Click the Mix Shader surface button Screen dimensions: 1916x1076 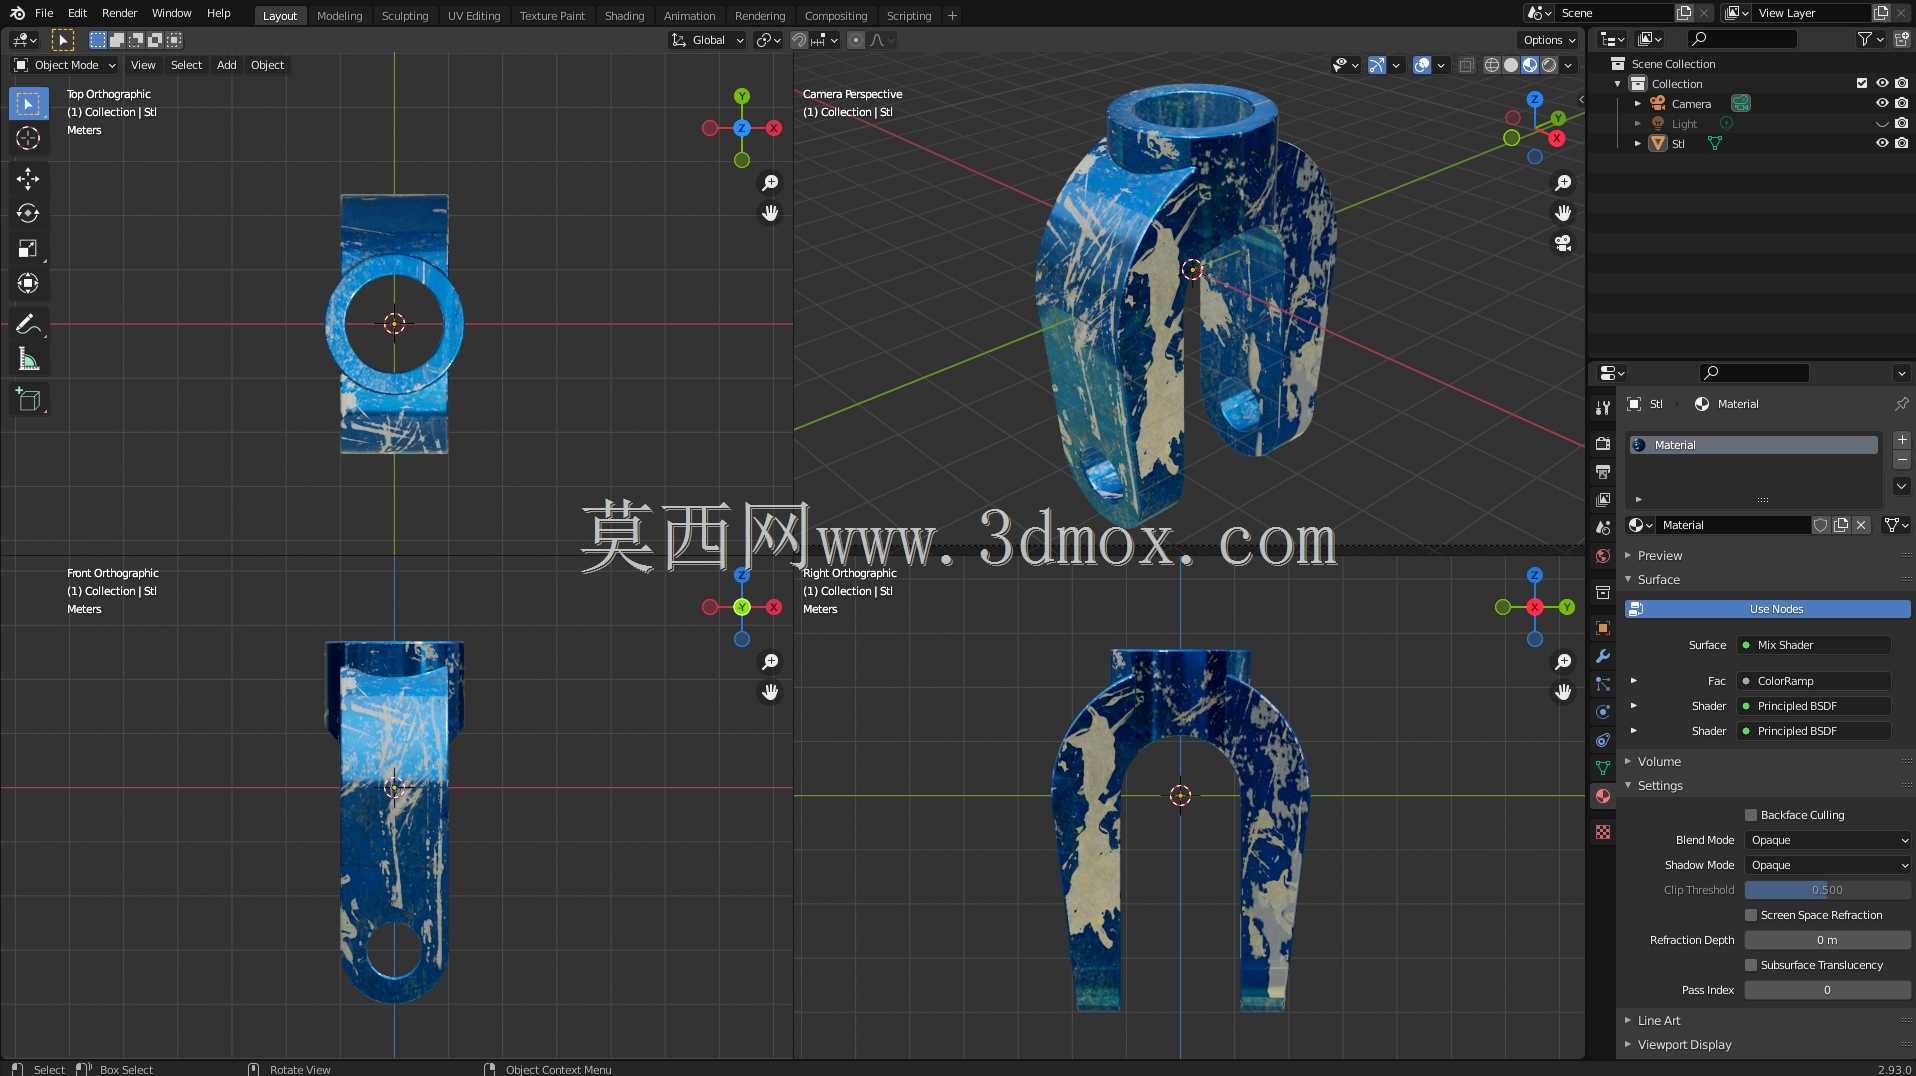point(1814,645)
